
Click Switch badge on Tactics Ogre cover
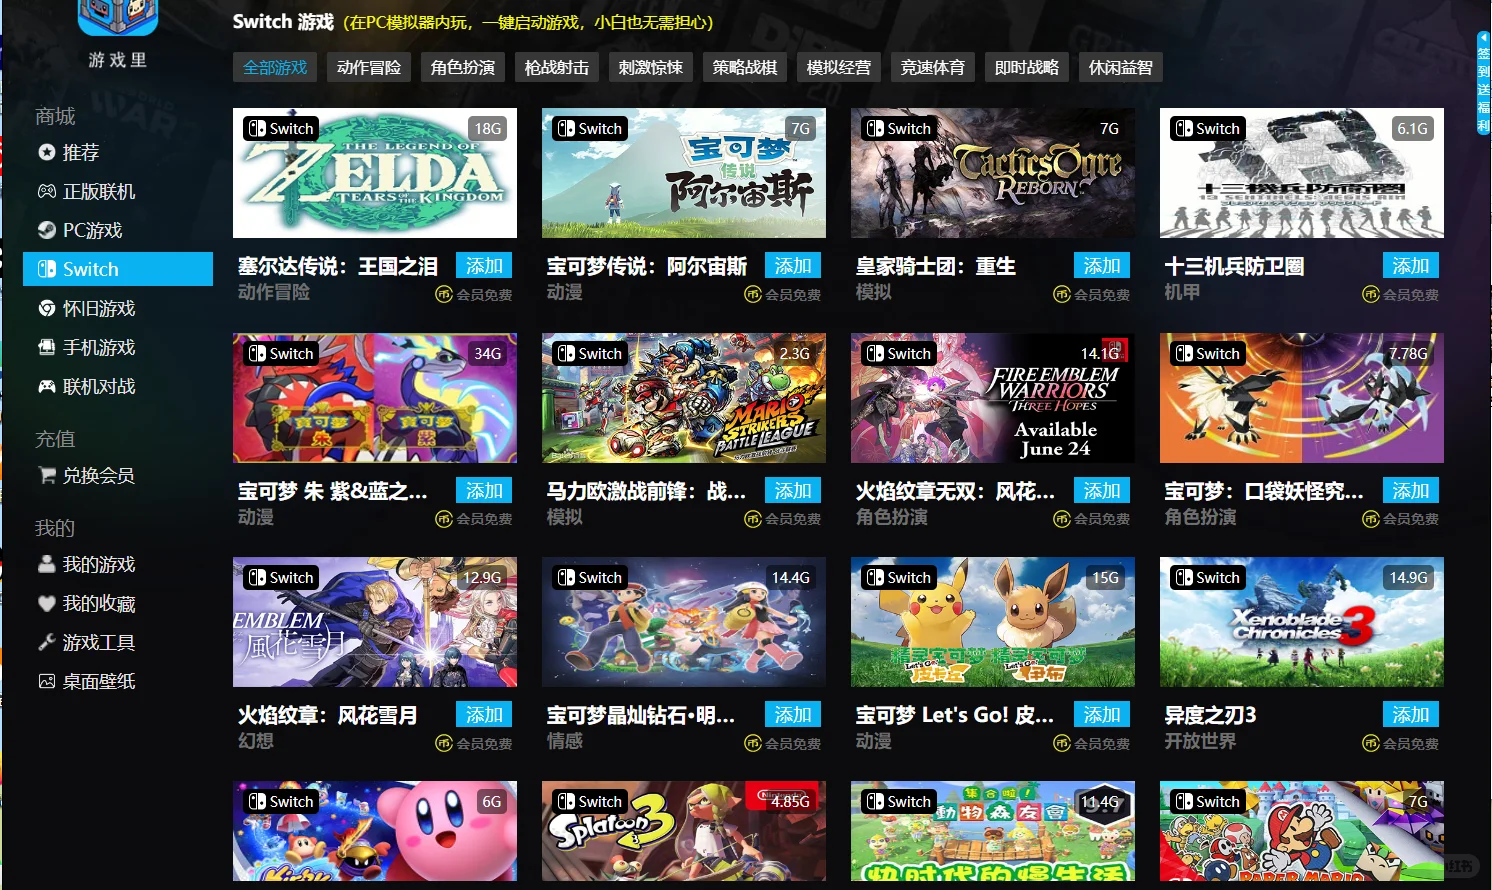click(899, 128)
